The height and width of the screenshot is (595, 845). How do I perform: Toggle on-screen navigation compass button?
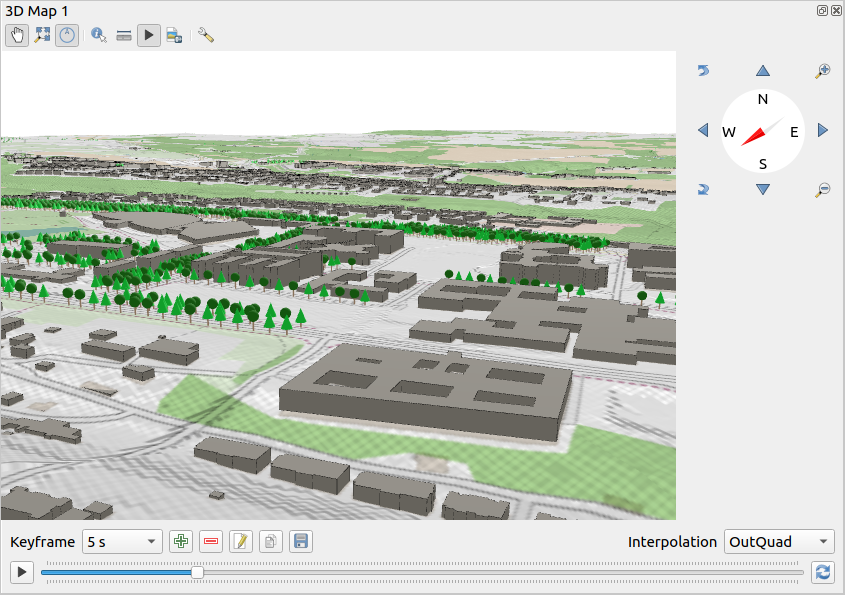point(67,35)
